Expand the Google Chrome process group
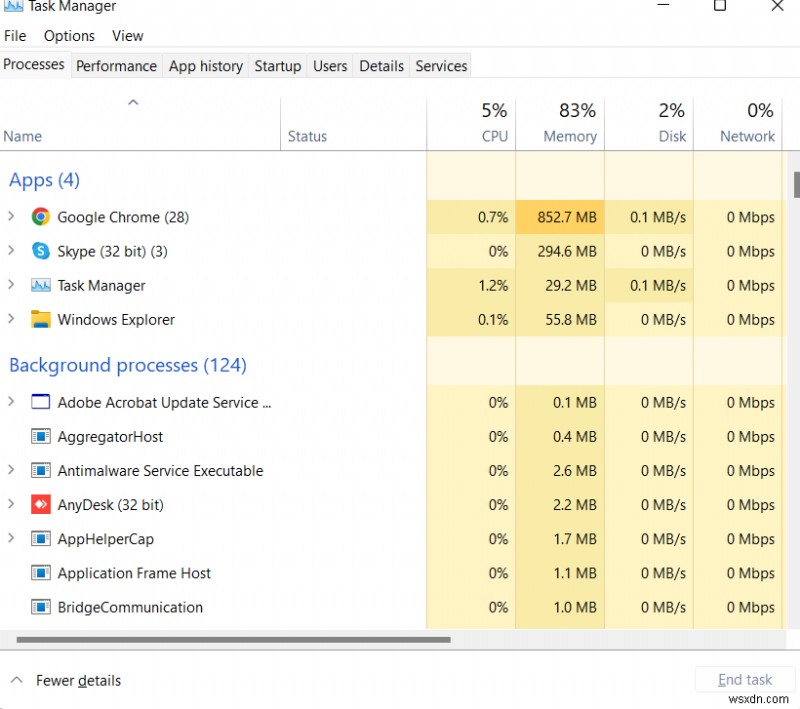 pyautogui.click(x=11, y=217)
